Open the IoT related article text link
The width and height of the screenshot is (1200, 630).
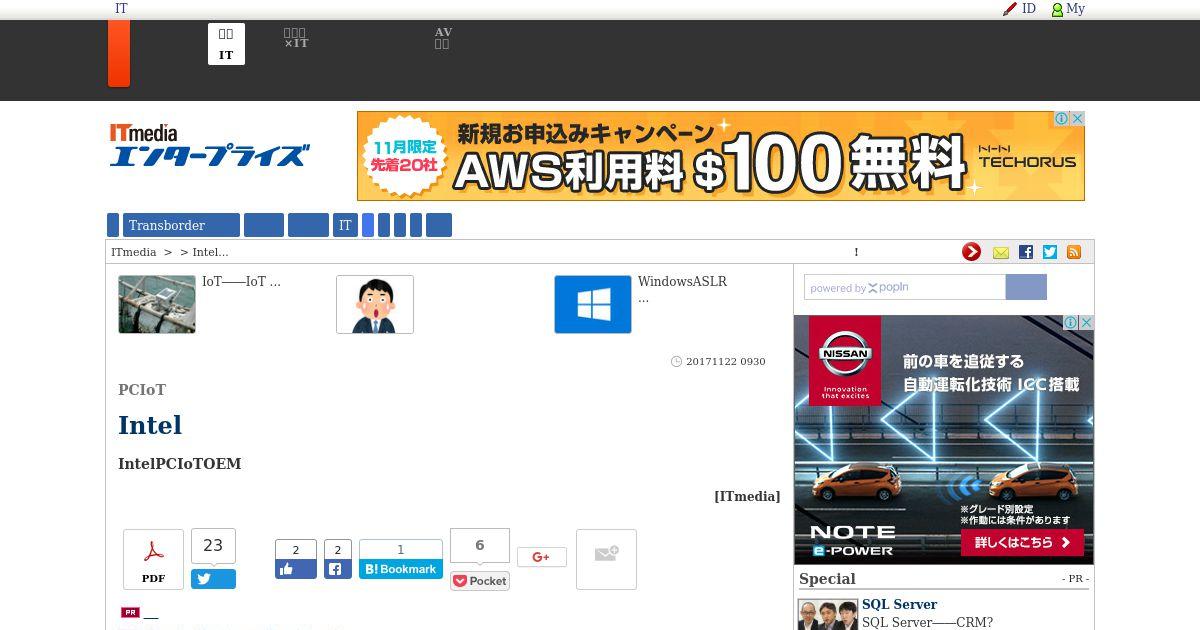241,282
